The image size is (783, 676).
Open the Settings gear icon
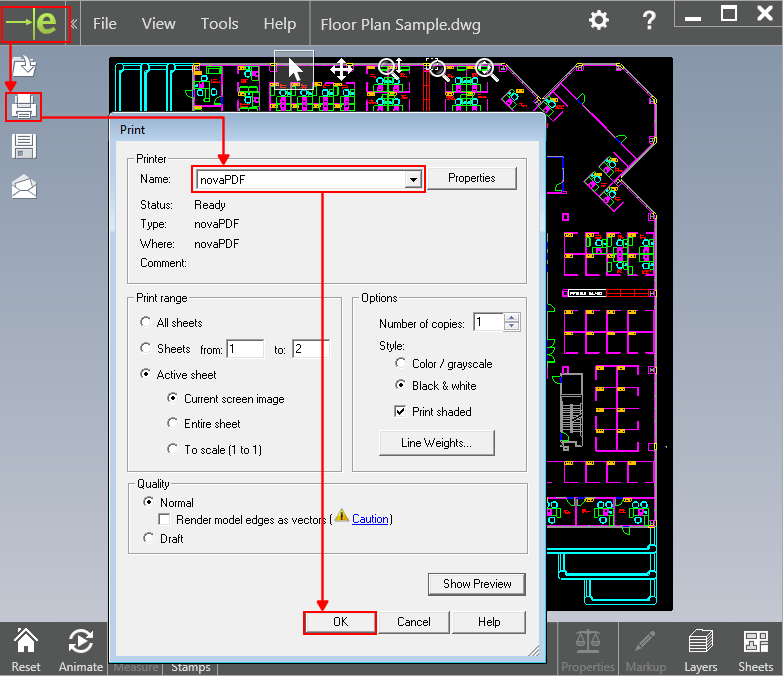[x=598, y=21]
